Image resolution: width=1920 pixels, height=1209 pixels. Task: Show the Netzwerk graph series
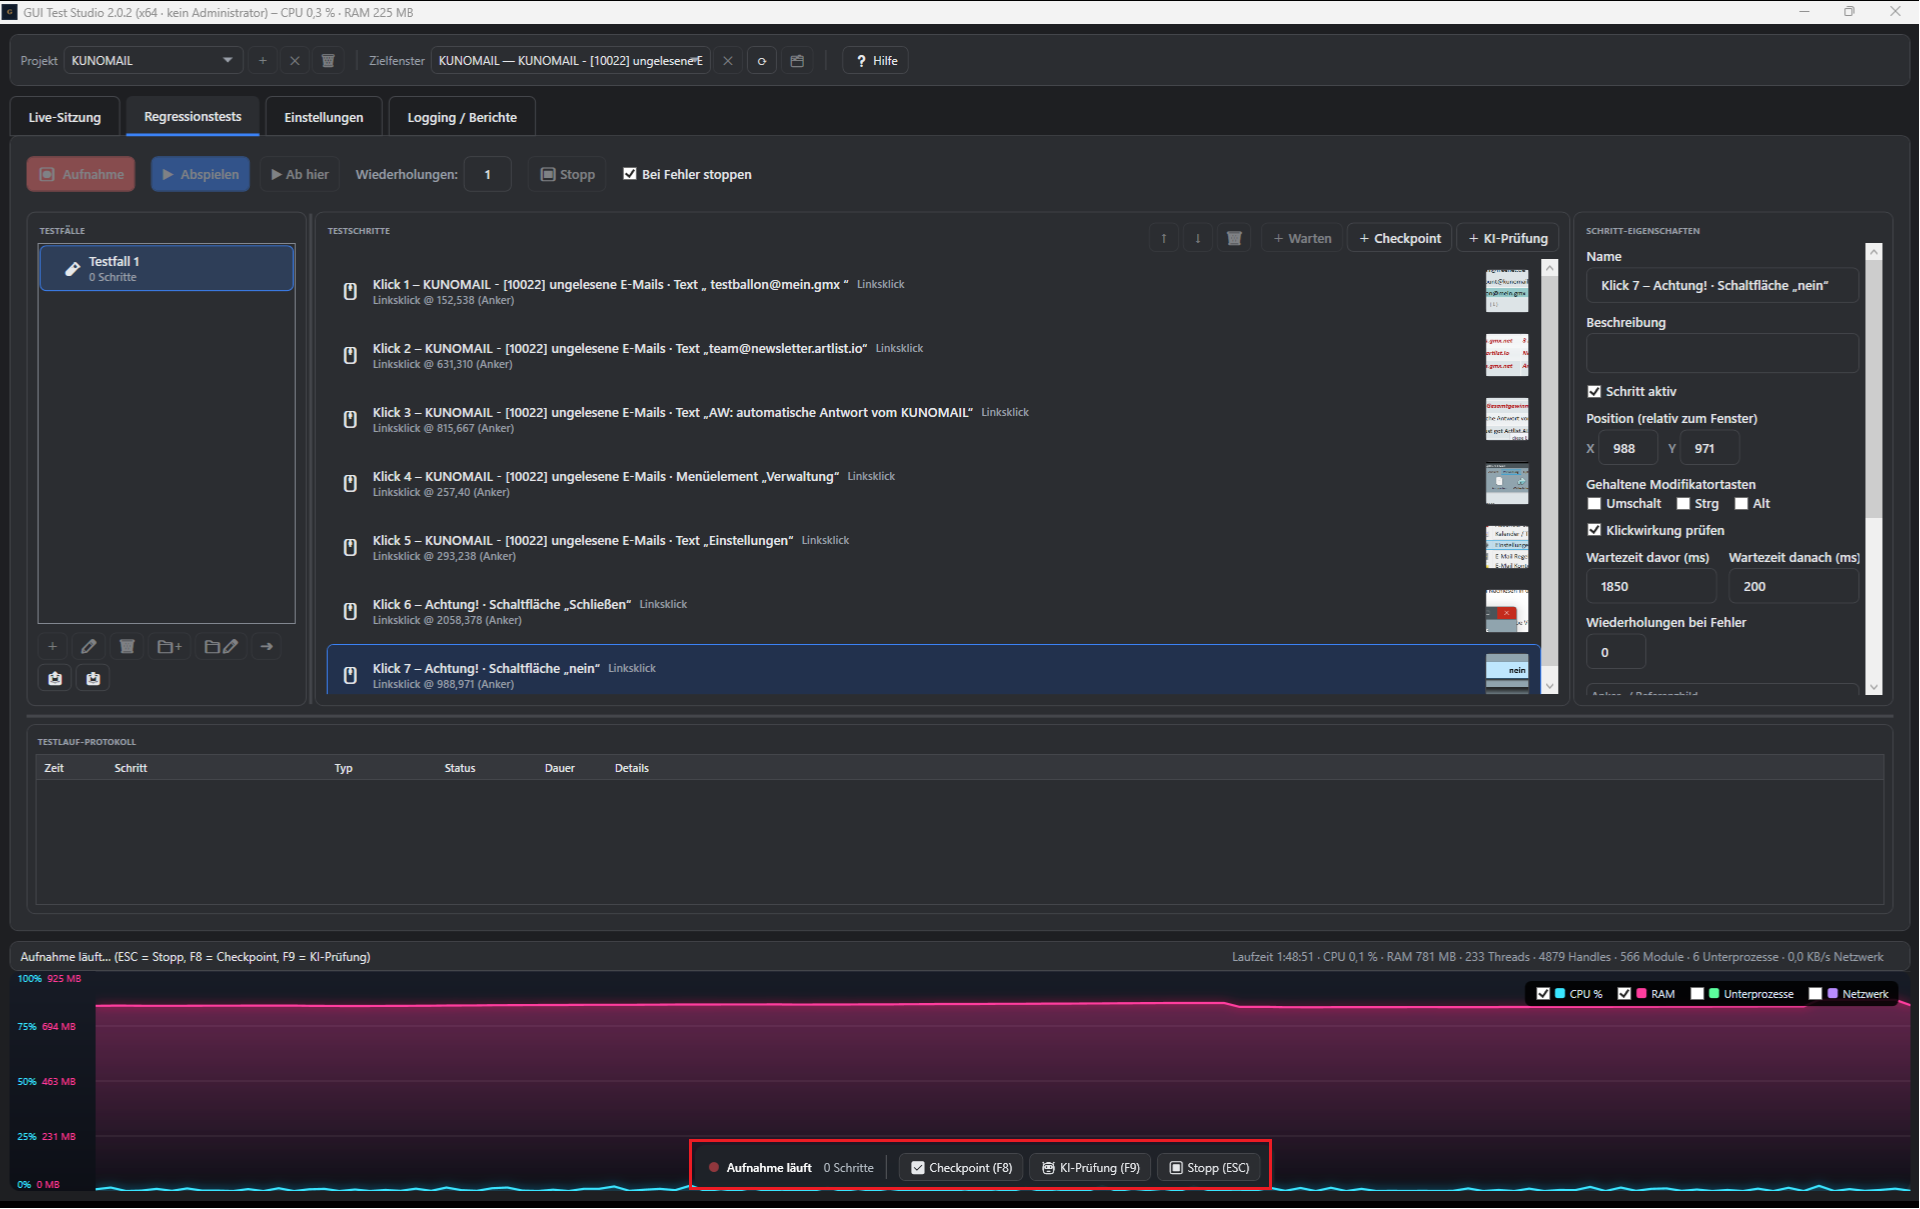pos(1815,994)
